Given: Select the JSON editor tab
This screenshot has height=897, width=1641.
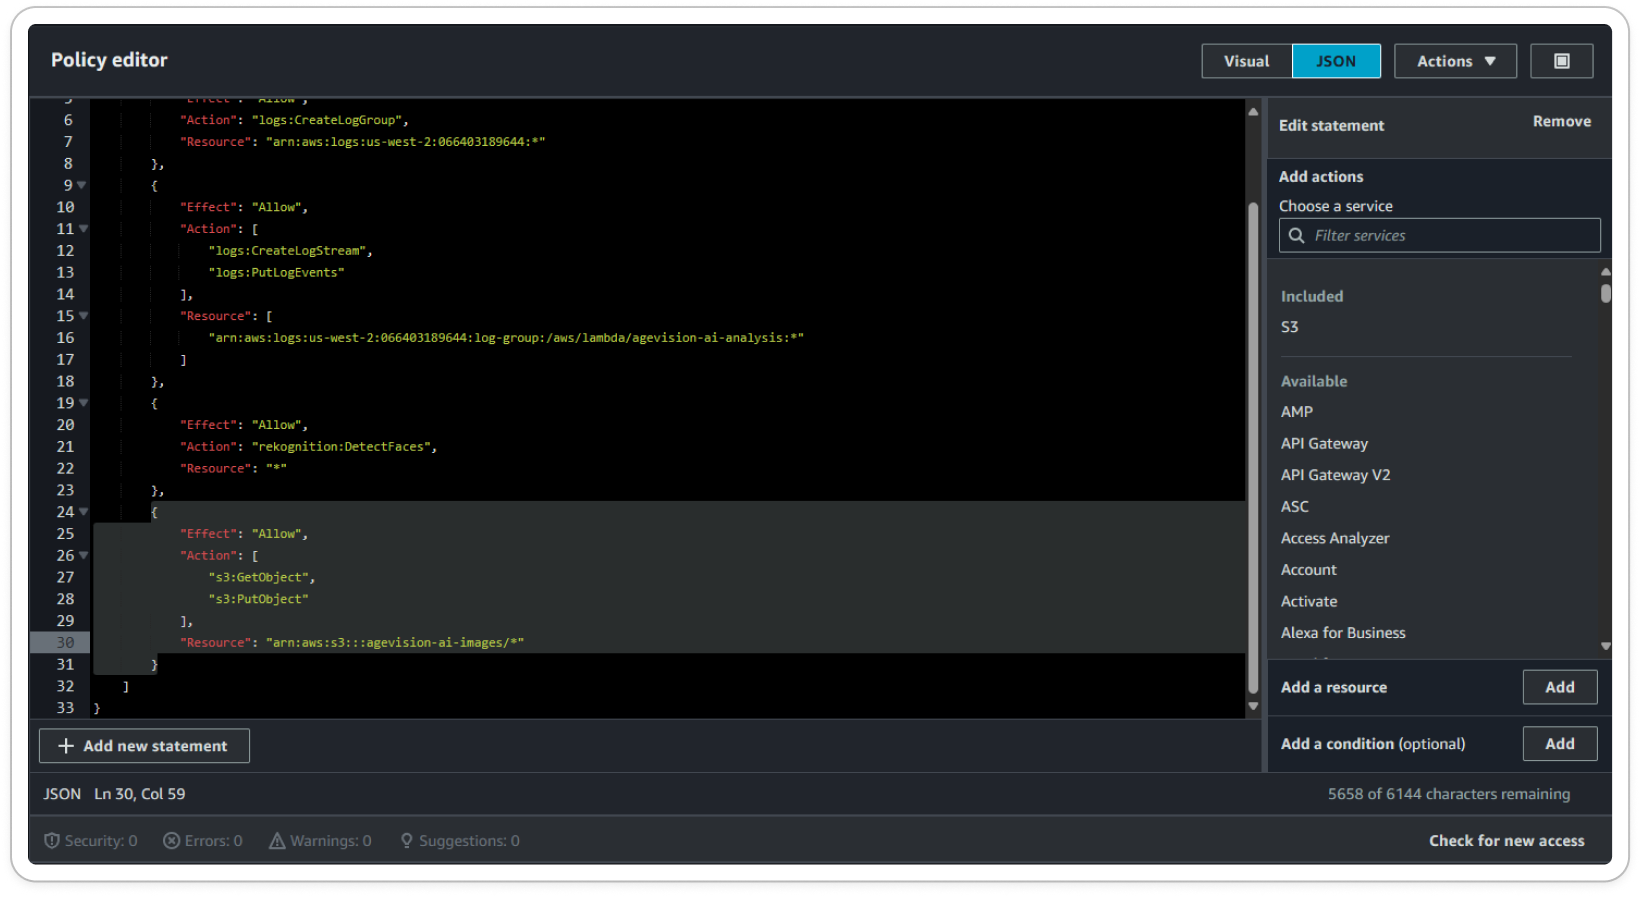Looking at the screenshot, I should (x=1336, y=61).
